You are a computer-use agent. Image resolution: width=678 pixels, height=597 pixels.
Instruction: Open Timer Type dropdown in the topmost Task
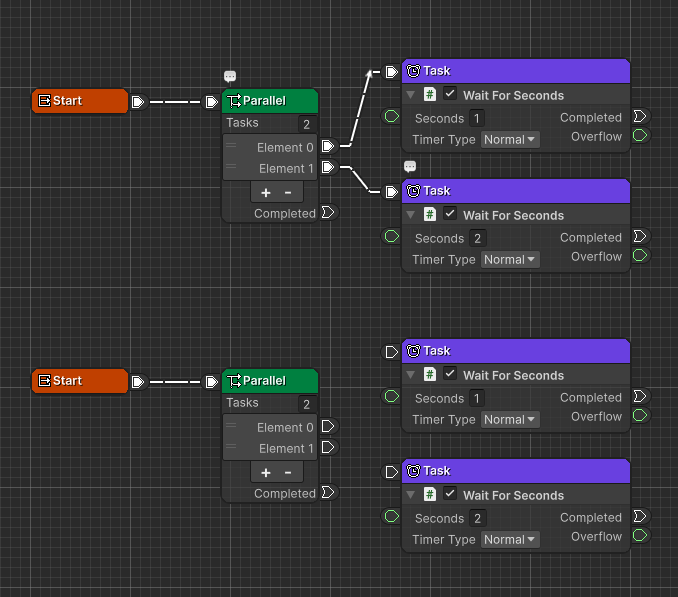510,140
